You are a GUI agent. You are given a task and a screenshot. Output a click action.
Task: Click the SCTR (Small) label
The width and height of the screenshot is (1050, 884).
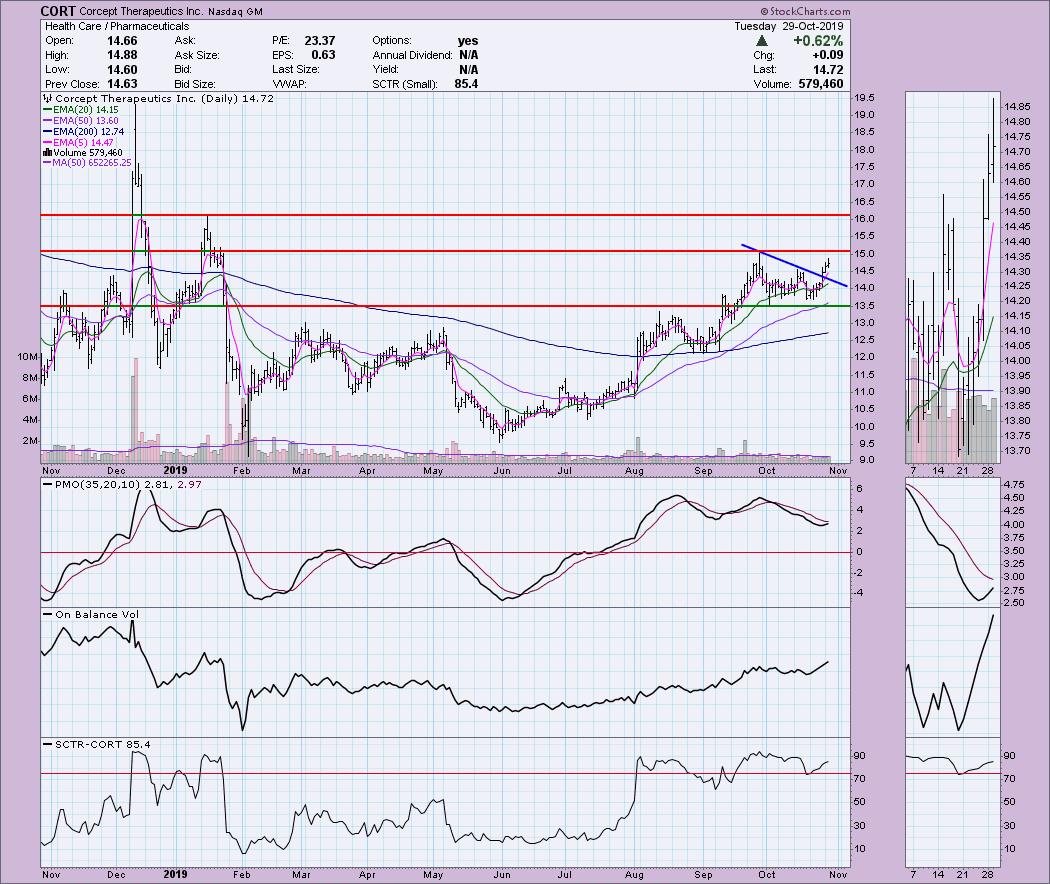[x=405, y=84]
